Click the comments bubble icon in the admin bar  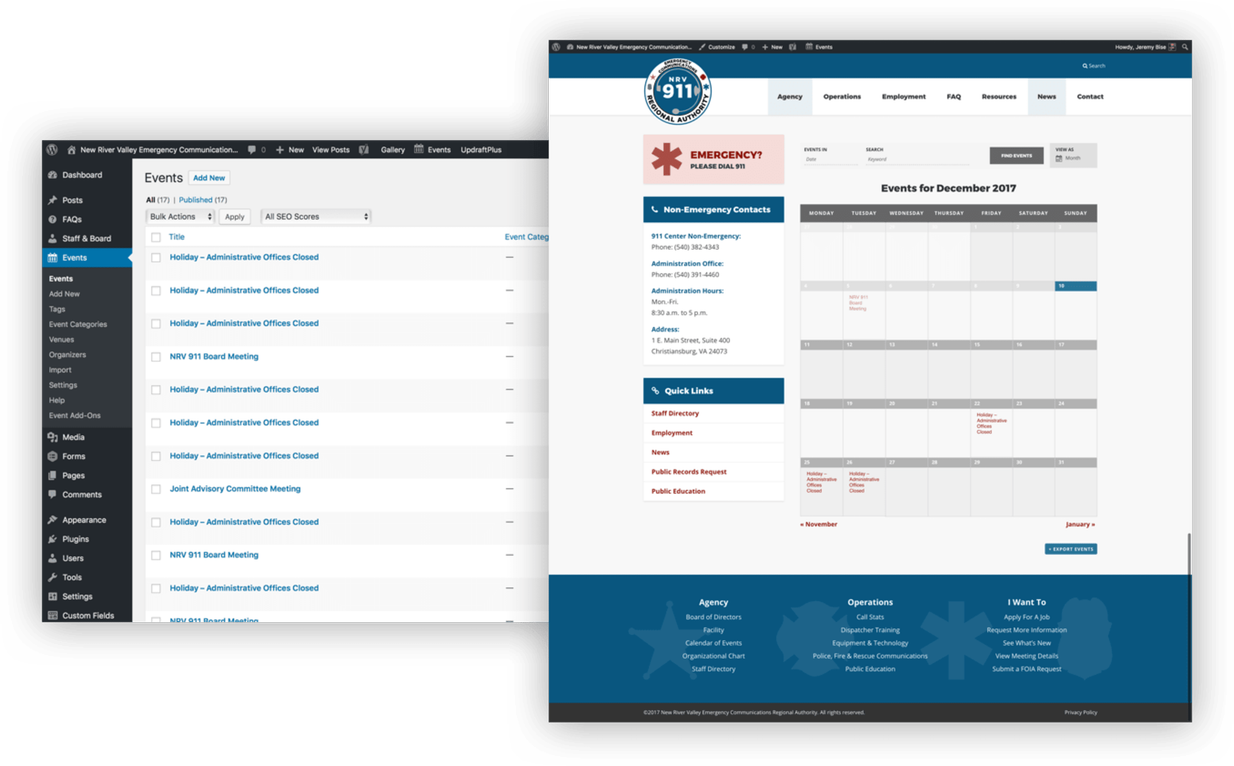coord(252,149)
